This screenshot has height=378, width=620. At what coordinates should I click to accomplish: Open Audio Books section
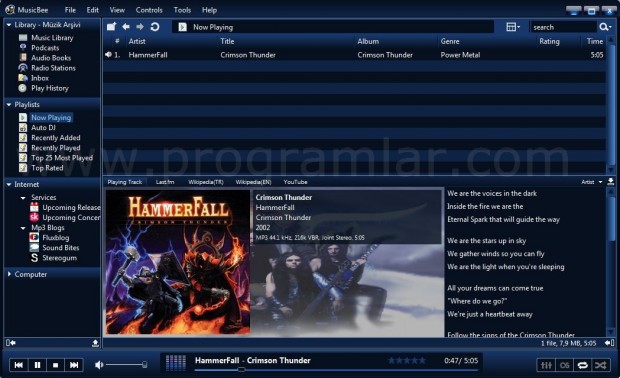(x=51, y=58)
